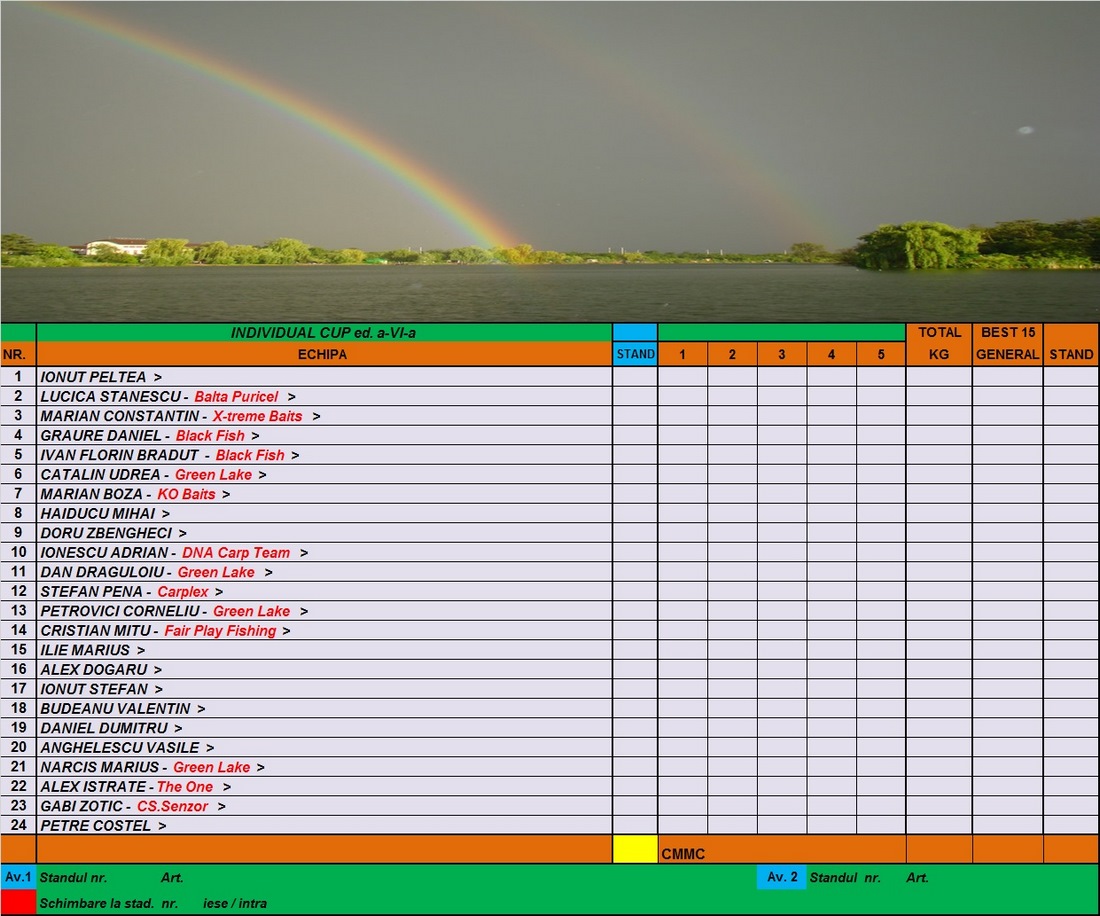Select the CMMC cell in orange row
Image resolution: width=1100 pixels, height=916 pixels.
(x=683, y=855)
